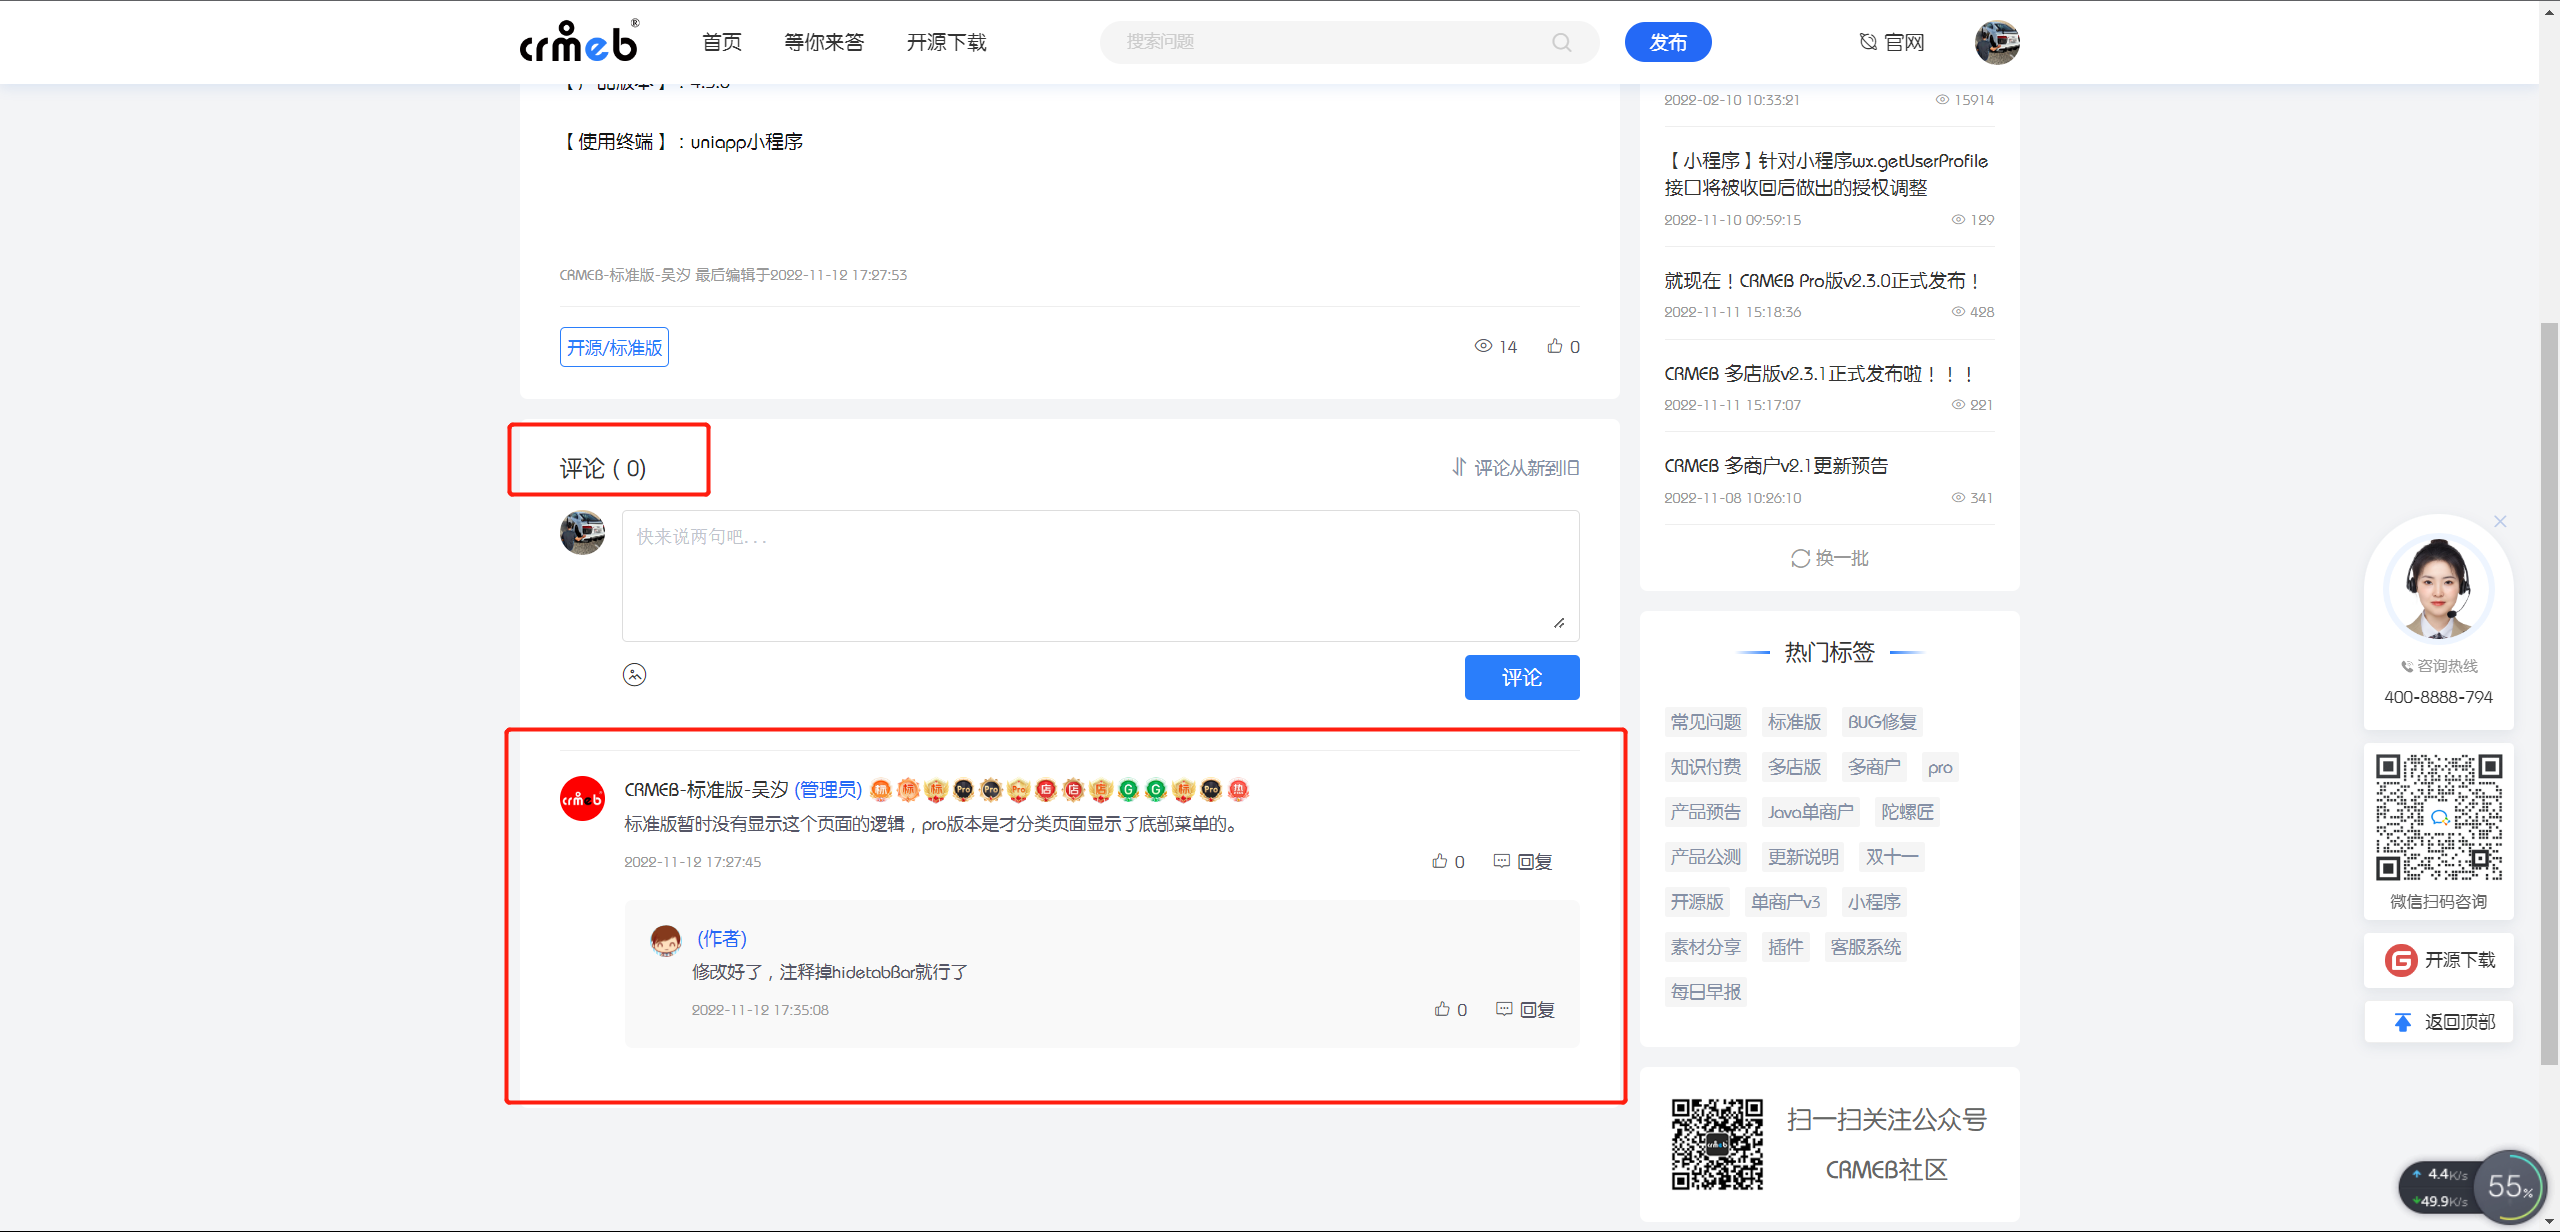Open the 官网 link
The width and height of the screenshot is (2560, 1232).
pos(1892,42)
